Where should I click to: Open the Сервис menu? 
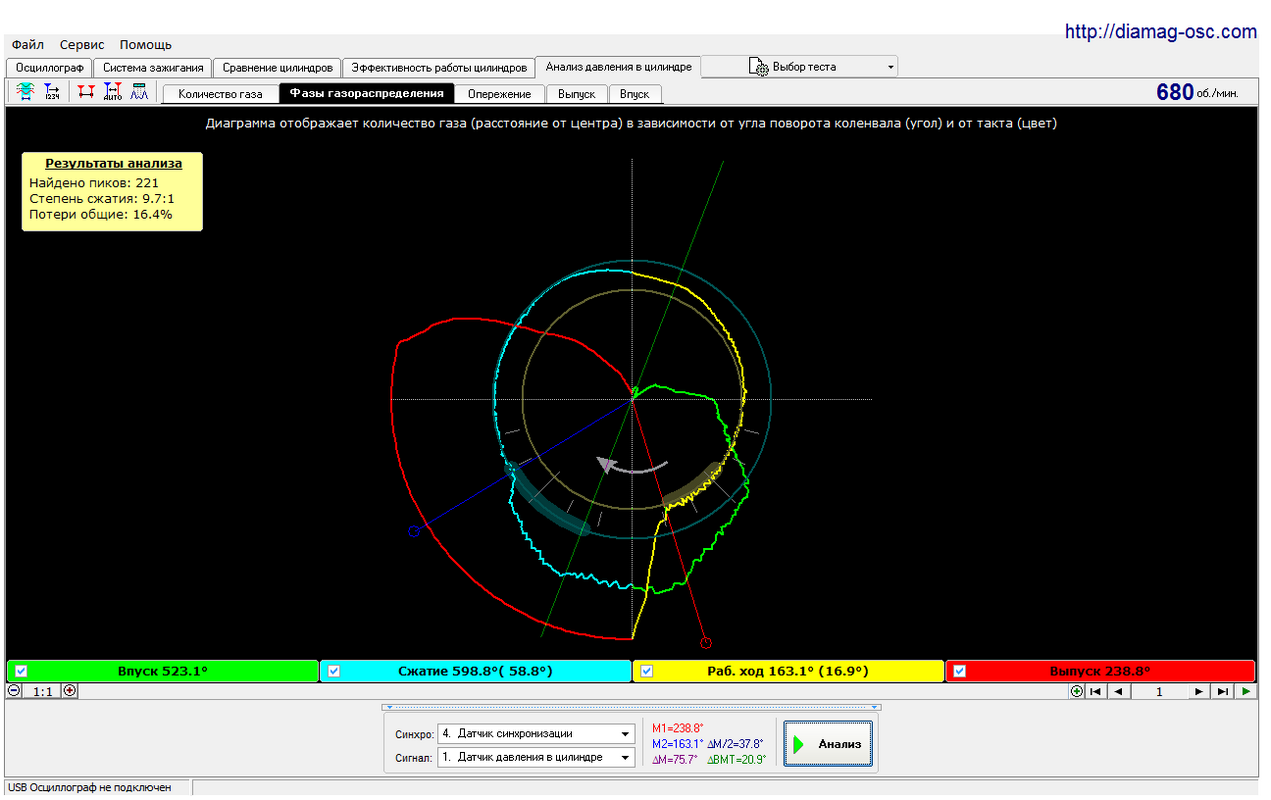pyautogui.click(x=81, y=45)
